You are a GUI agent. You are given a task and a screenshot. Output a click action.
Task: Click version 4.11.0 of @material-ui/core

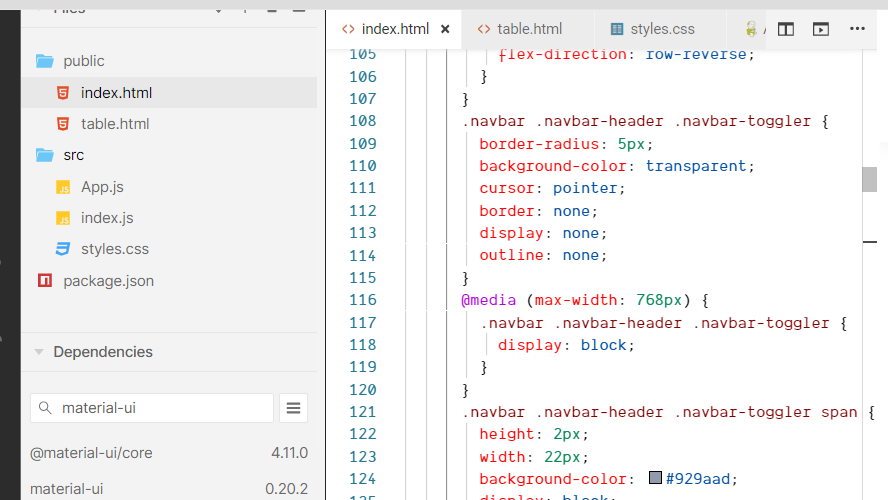[x=289, y=453]
